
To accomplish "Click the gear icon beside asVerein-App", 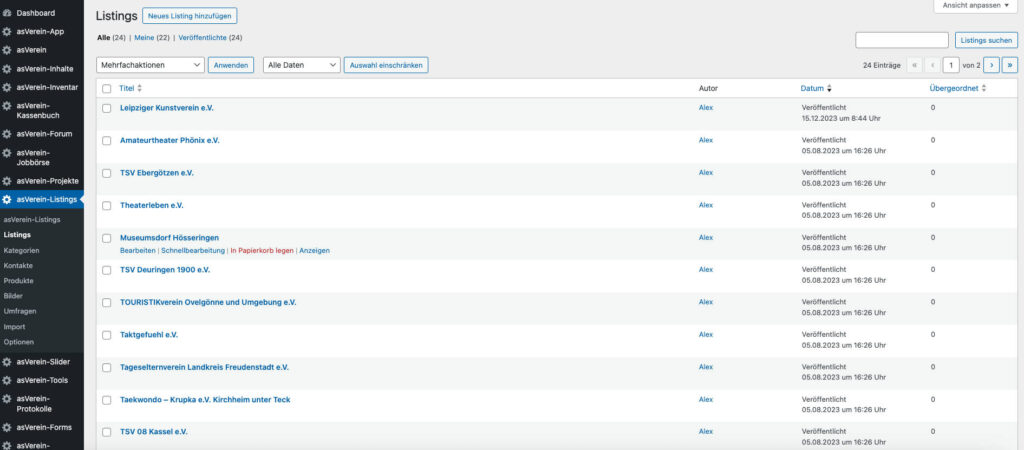I will pos(7,31).
